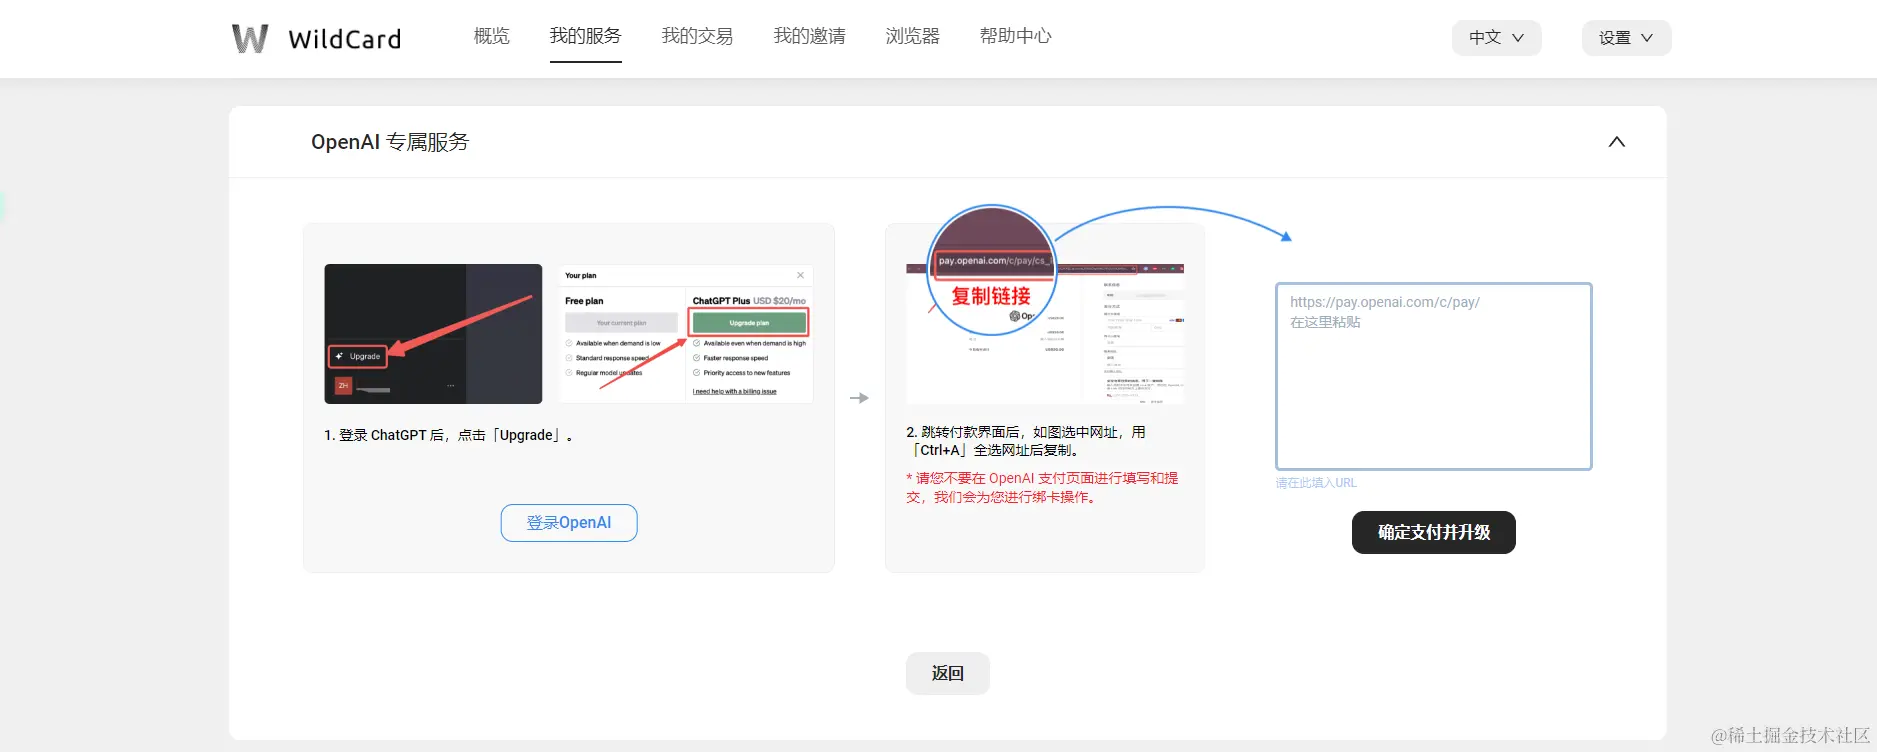The height and width of the screenshot is (752, 1877).
Task: Click the 请在此填入URL hint text
Action: click(x=1316, y=483)
